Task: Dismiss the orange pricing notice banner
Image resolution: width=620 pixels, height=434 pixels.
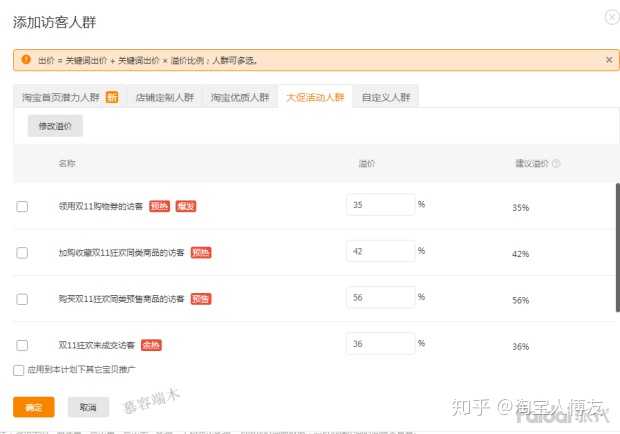Action: click(x=609, y=60)
